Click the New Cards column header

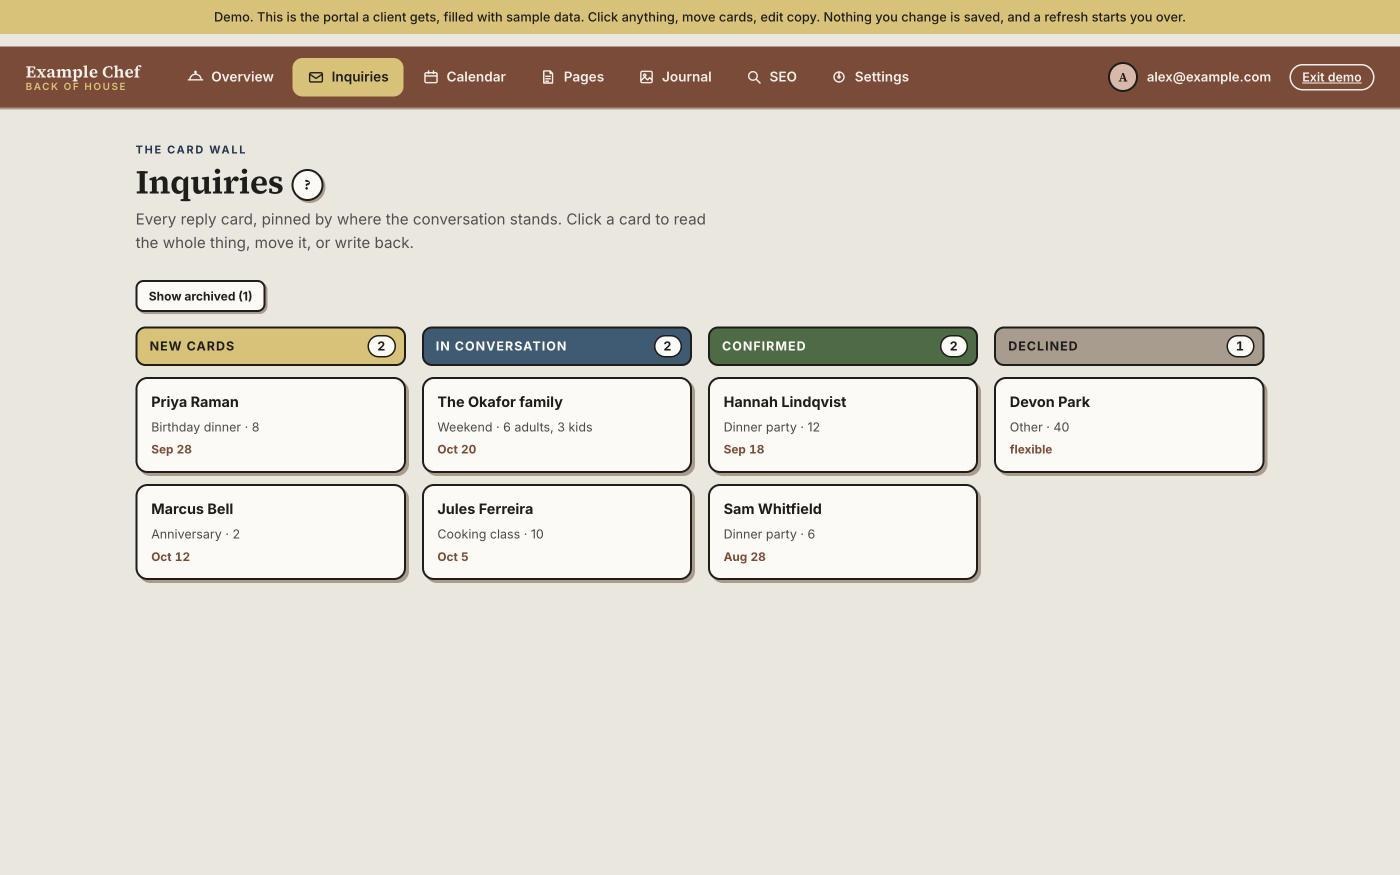(270, 346)
